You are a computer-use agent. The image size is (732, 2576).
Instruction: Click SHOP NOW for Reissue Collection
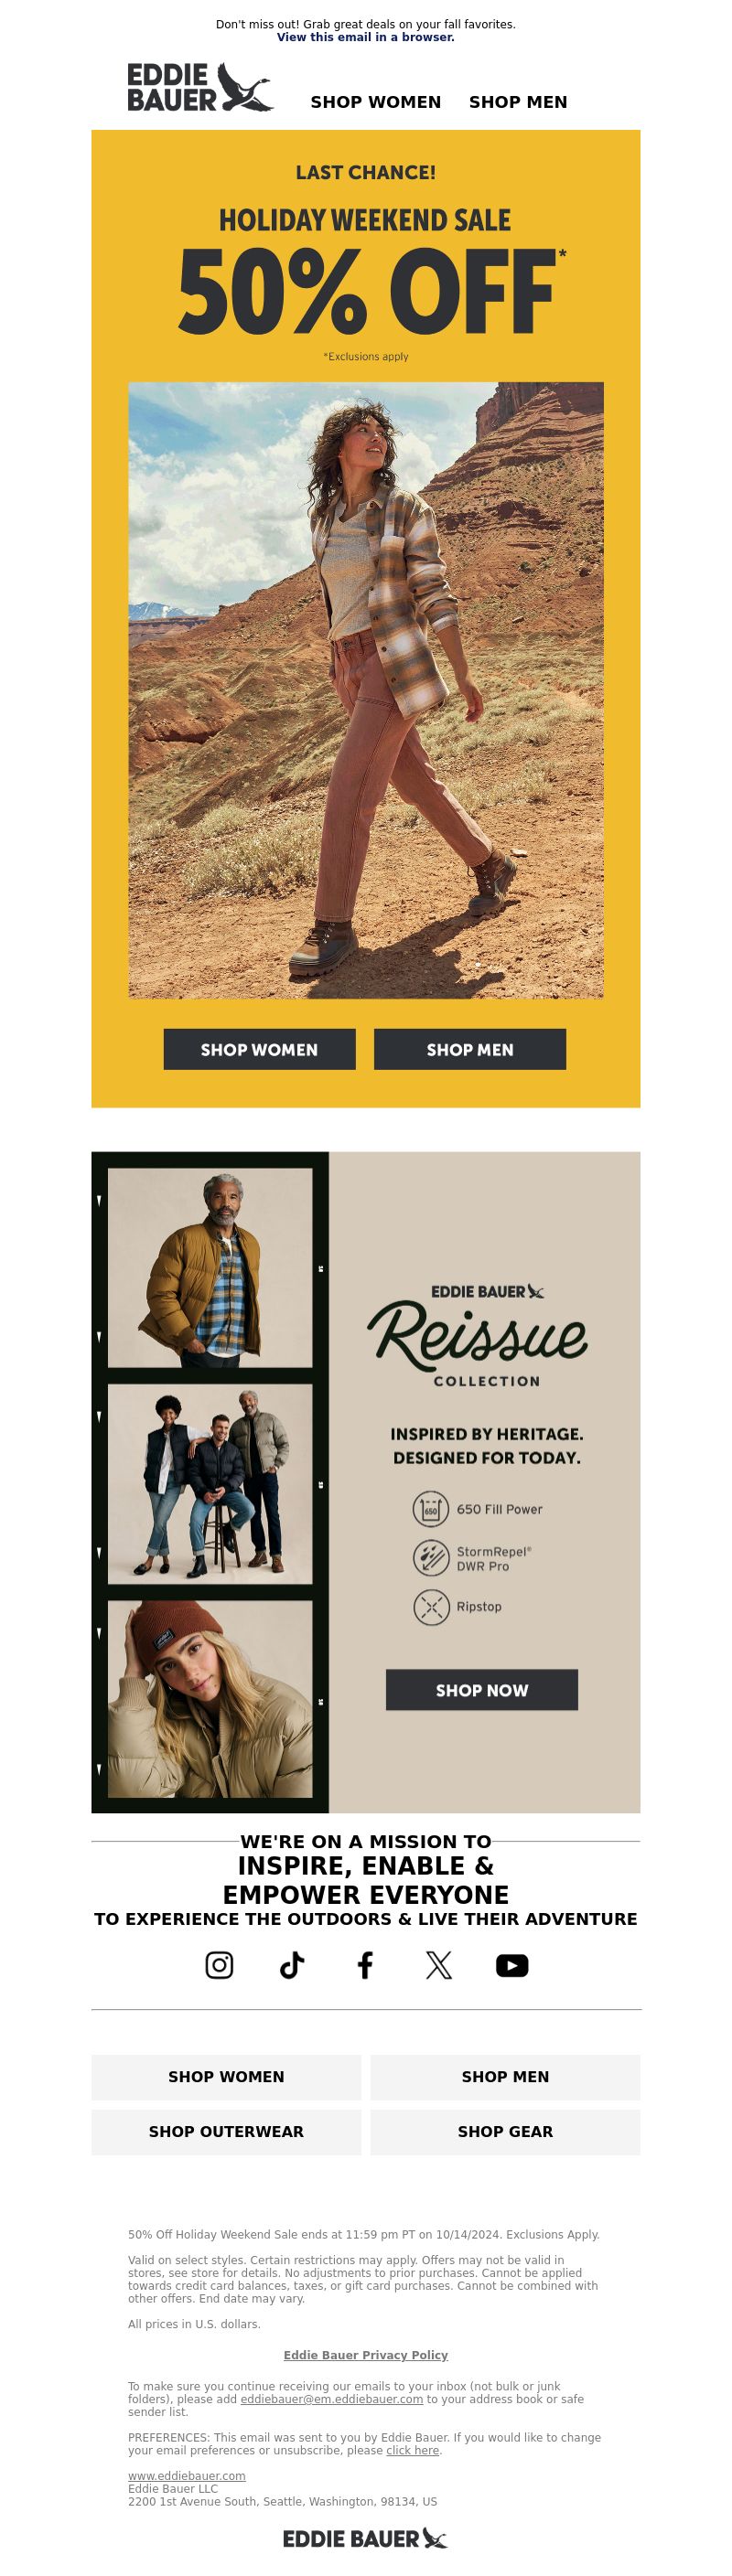(x=482, y=1690)
